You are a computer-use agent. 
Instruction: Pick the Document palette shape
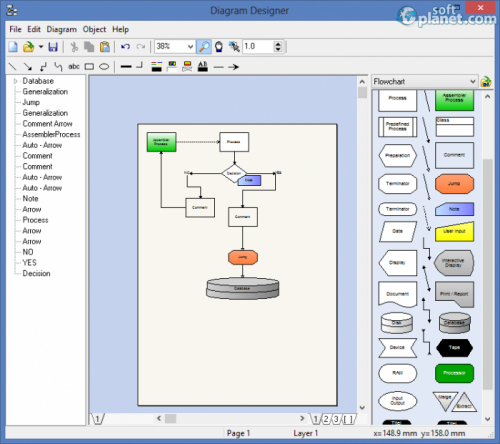tap(397, 294)
